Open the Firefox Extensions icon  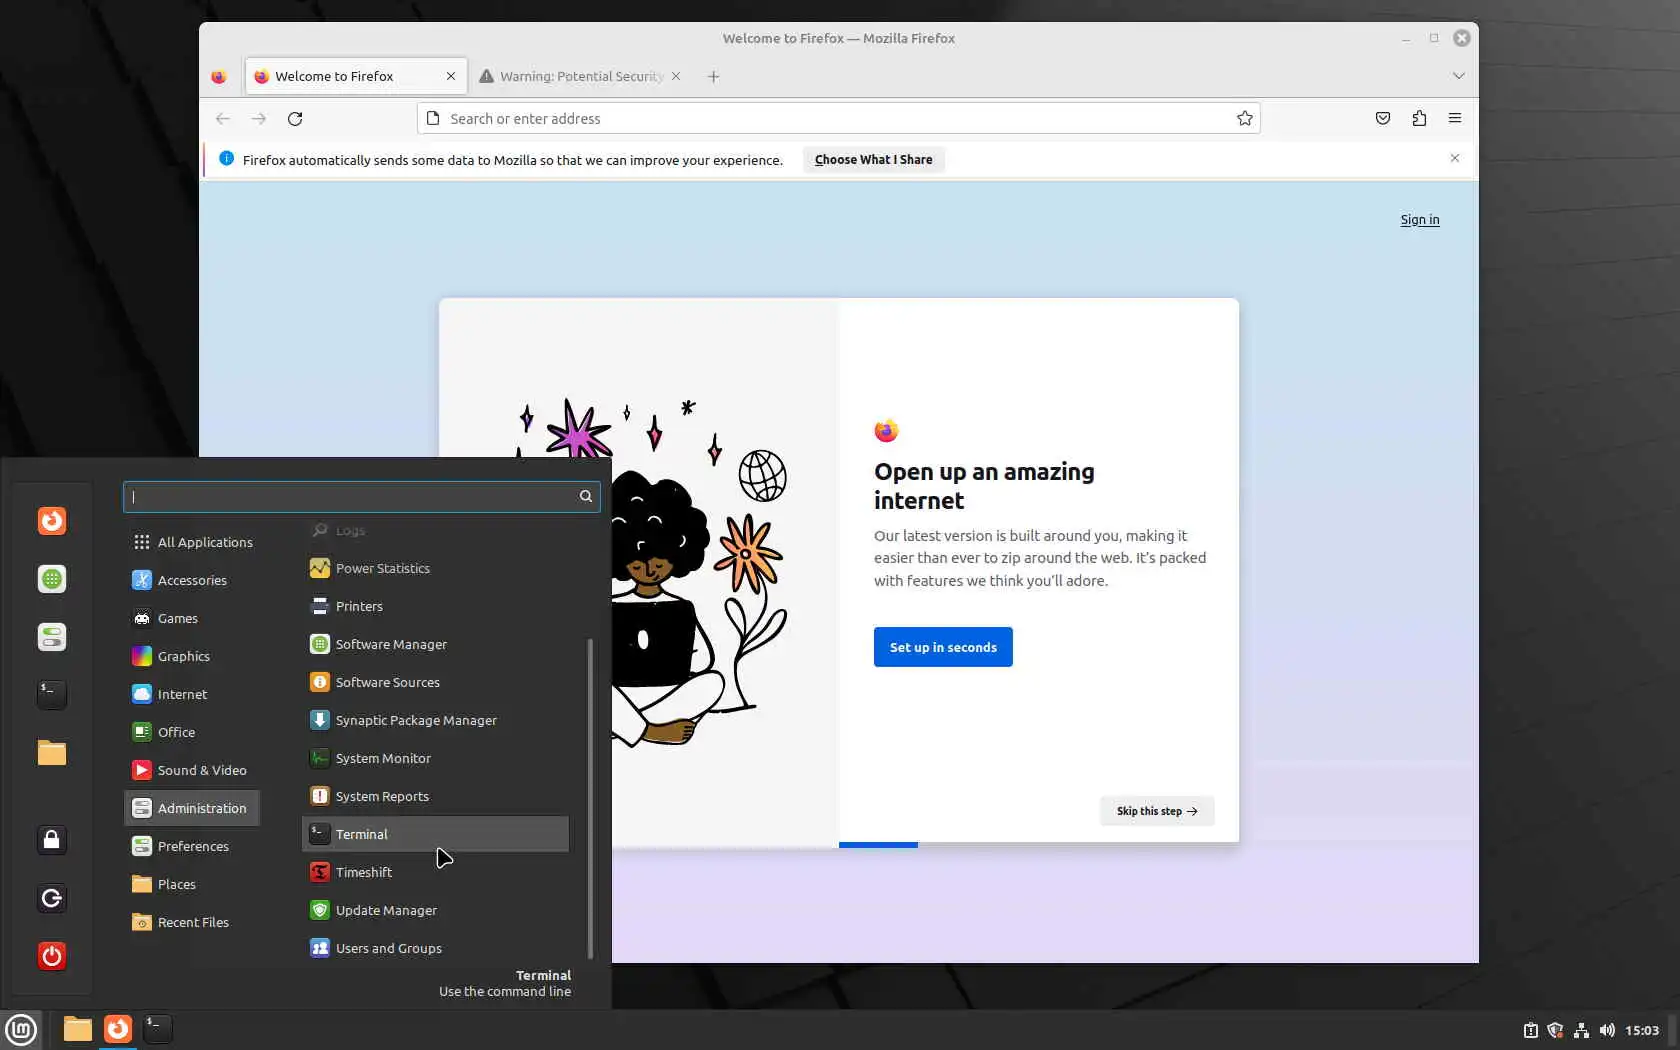tap(1419, 119)
